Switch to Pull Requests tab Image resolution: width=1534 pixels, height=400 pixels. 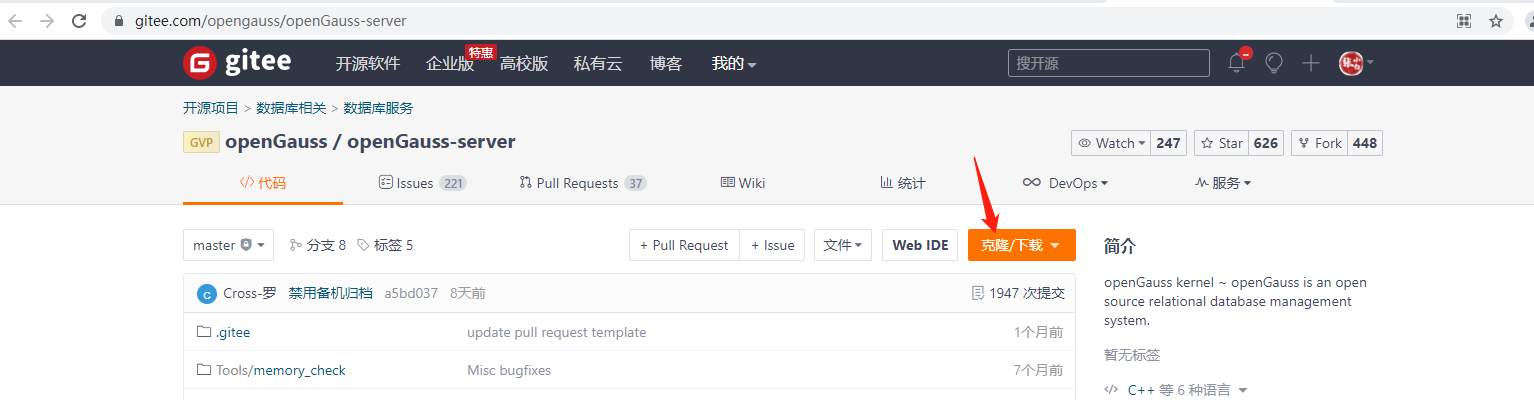tap(583, 183)
